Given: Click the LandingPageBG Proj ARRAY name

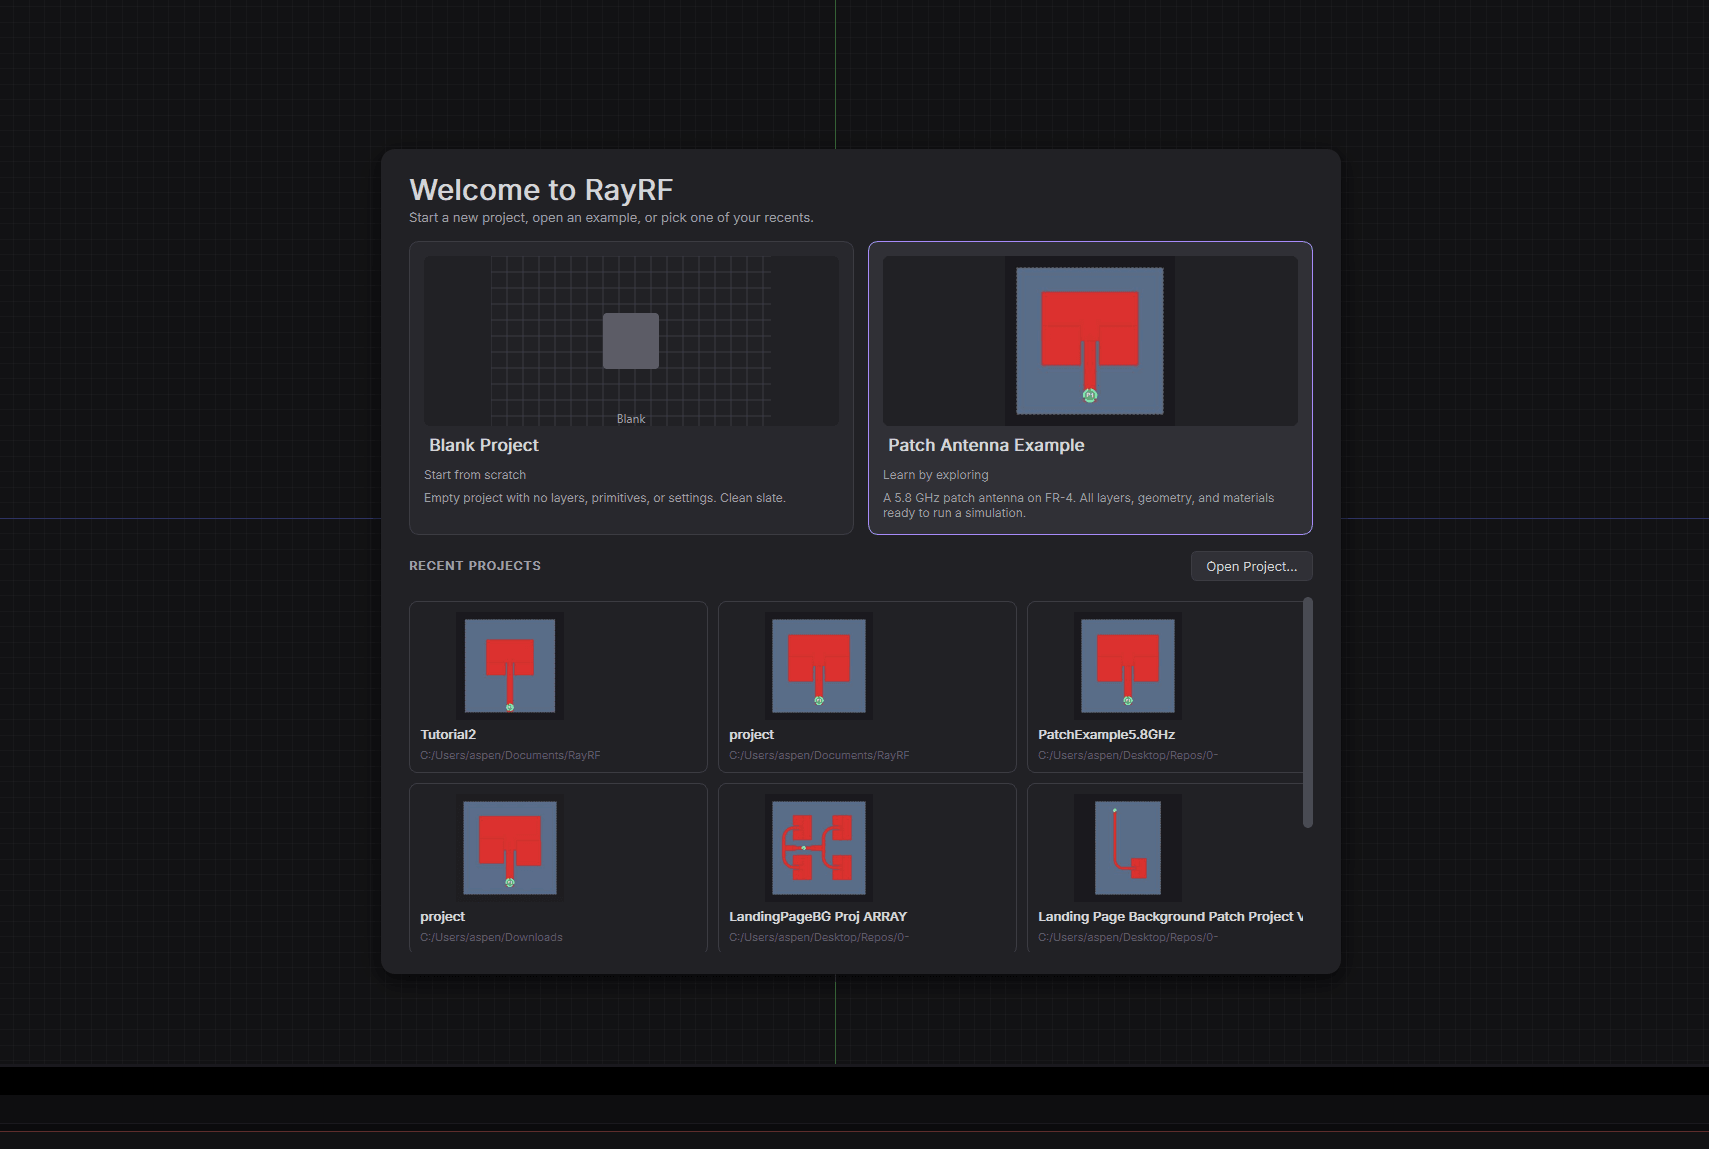Looking at the screenshot, I should 818,916.
